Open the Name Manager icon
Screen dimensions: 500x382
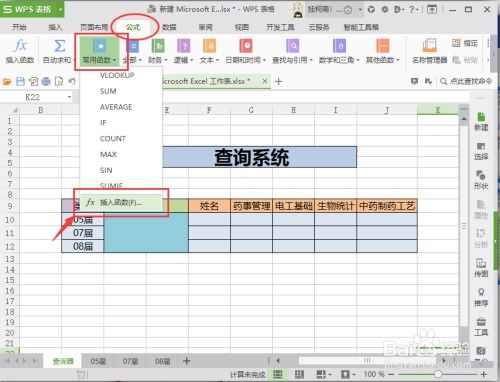(x=429, y=46)
